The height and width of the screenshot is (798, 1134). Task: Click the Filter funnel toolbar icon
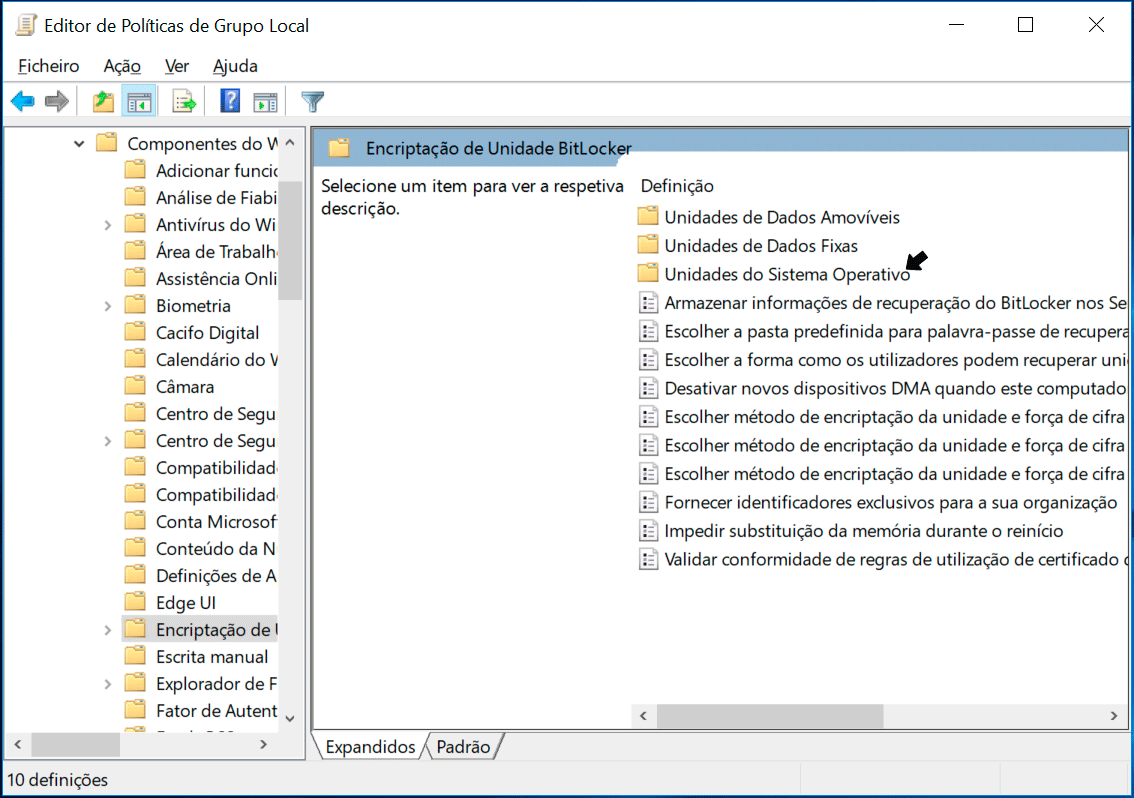(312, 101)
